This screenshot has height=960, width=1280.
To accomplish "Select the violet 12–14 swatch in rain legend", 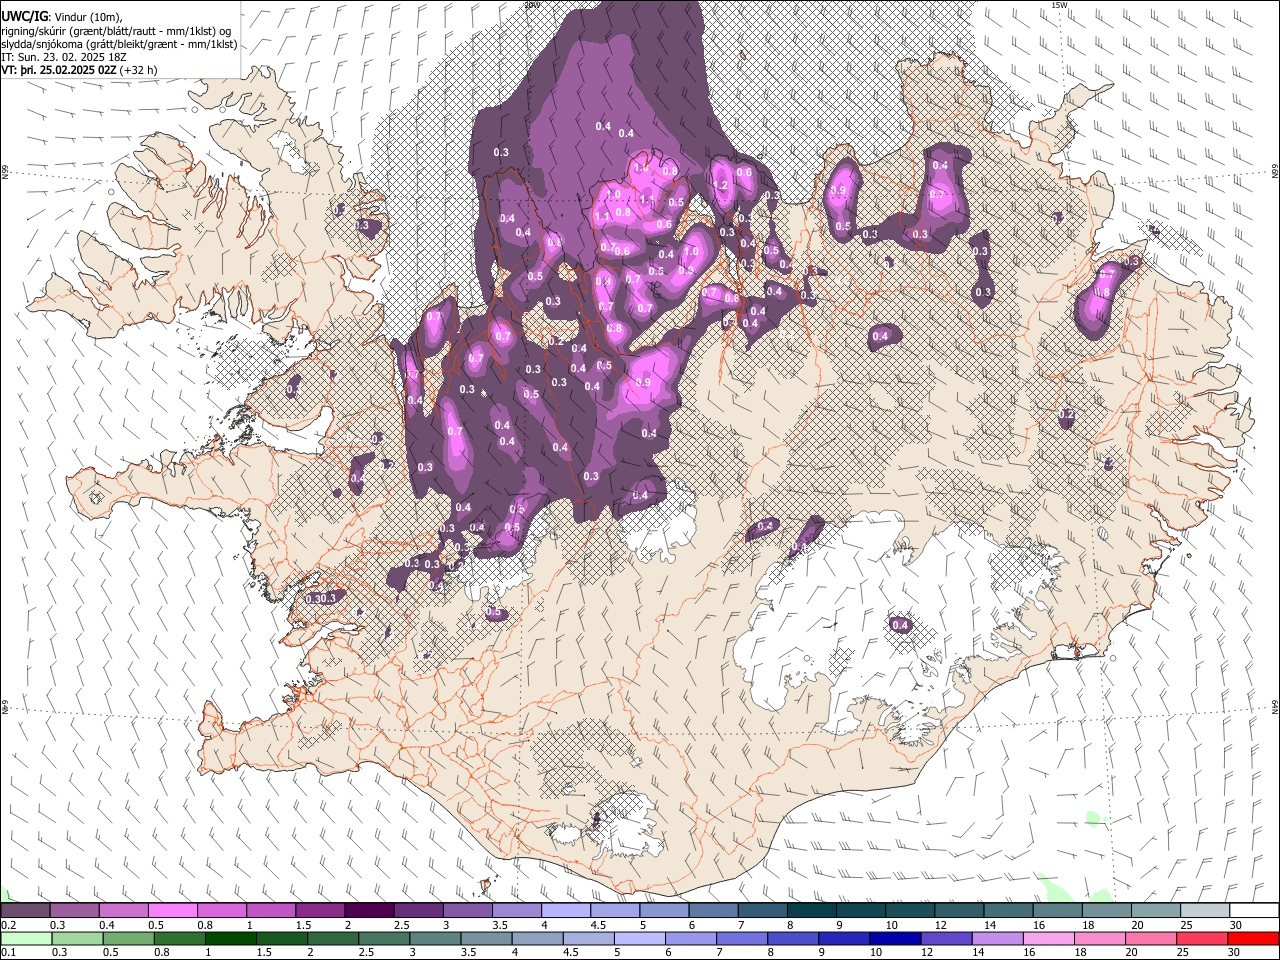I will (945, 938).
